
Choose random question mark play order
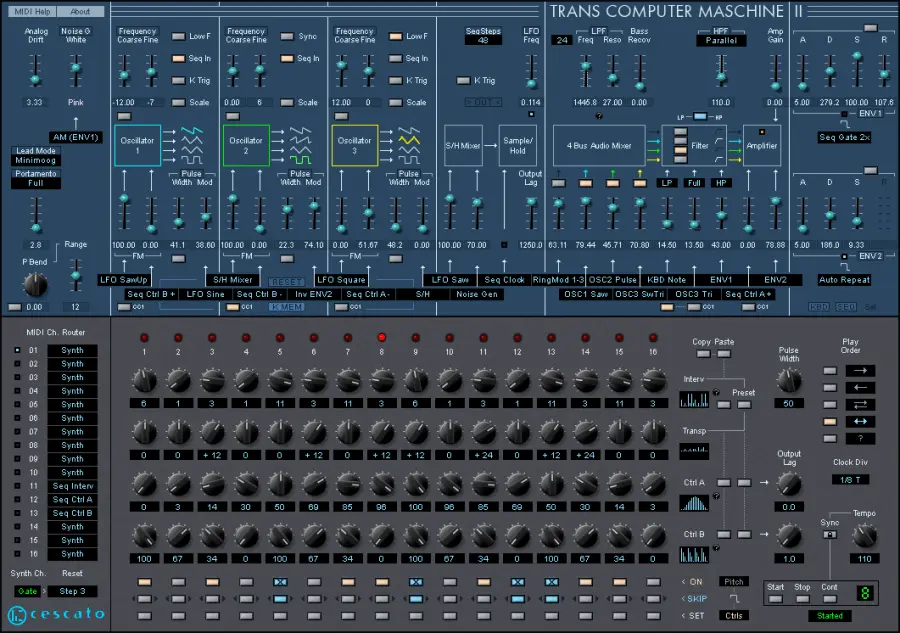point(860,438)
